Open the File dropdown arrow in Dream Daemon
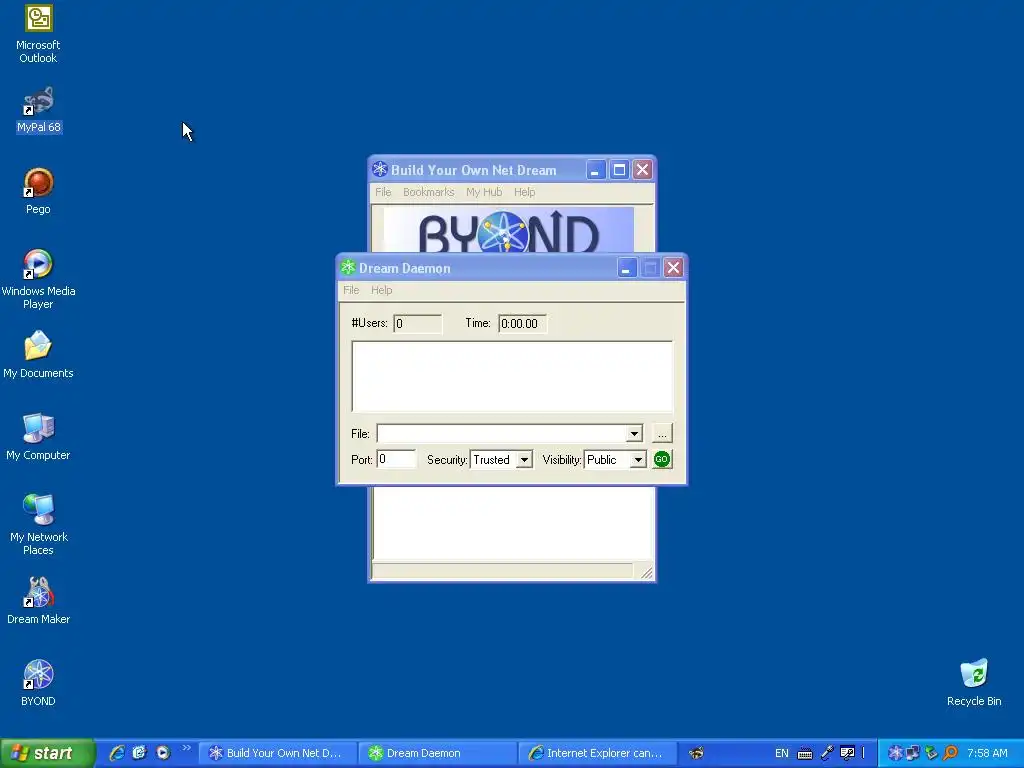 pyautogui.click(x=634, y=434)
